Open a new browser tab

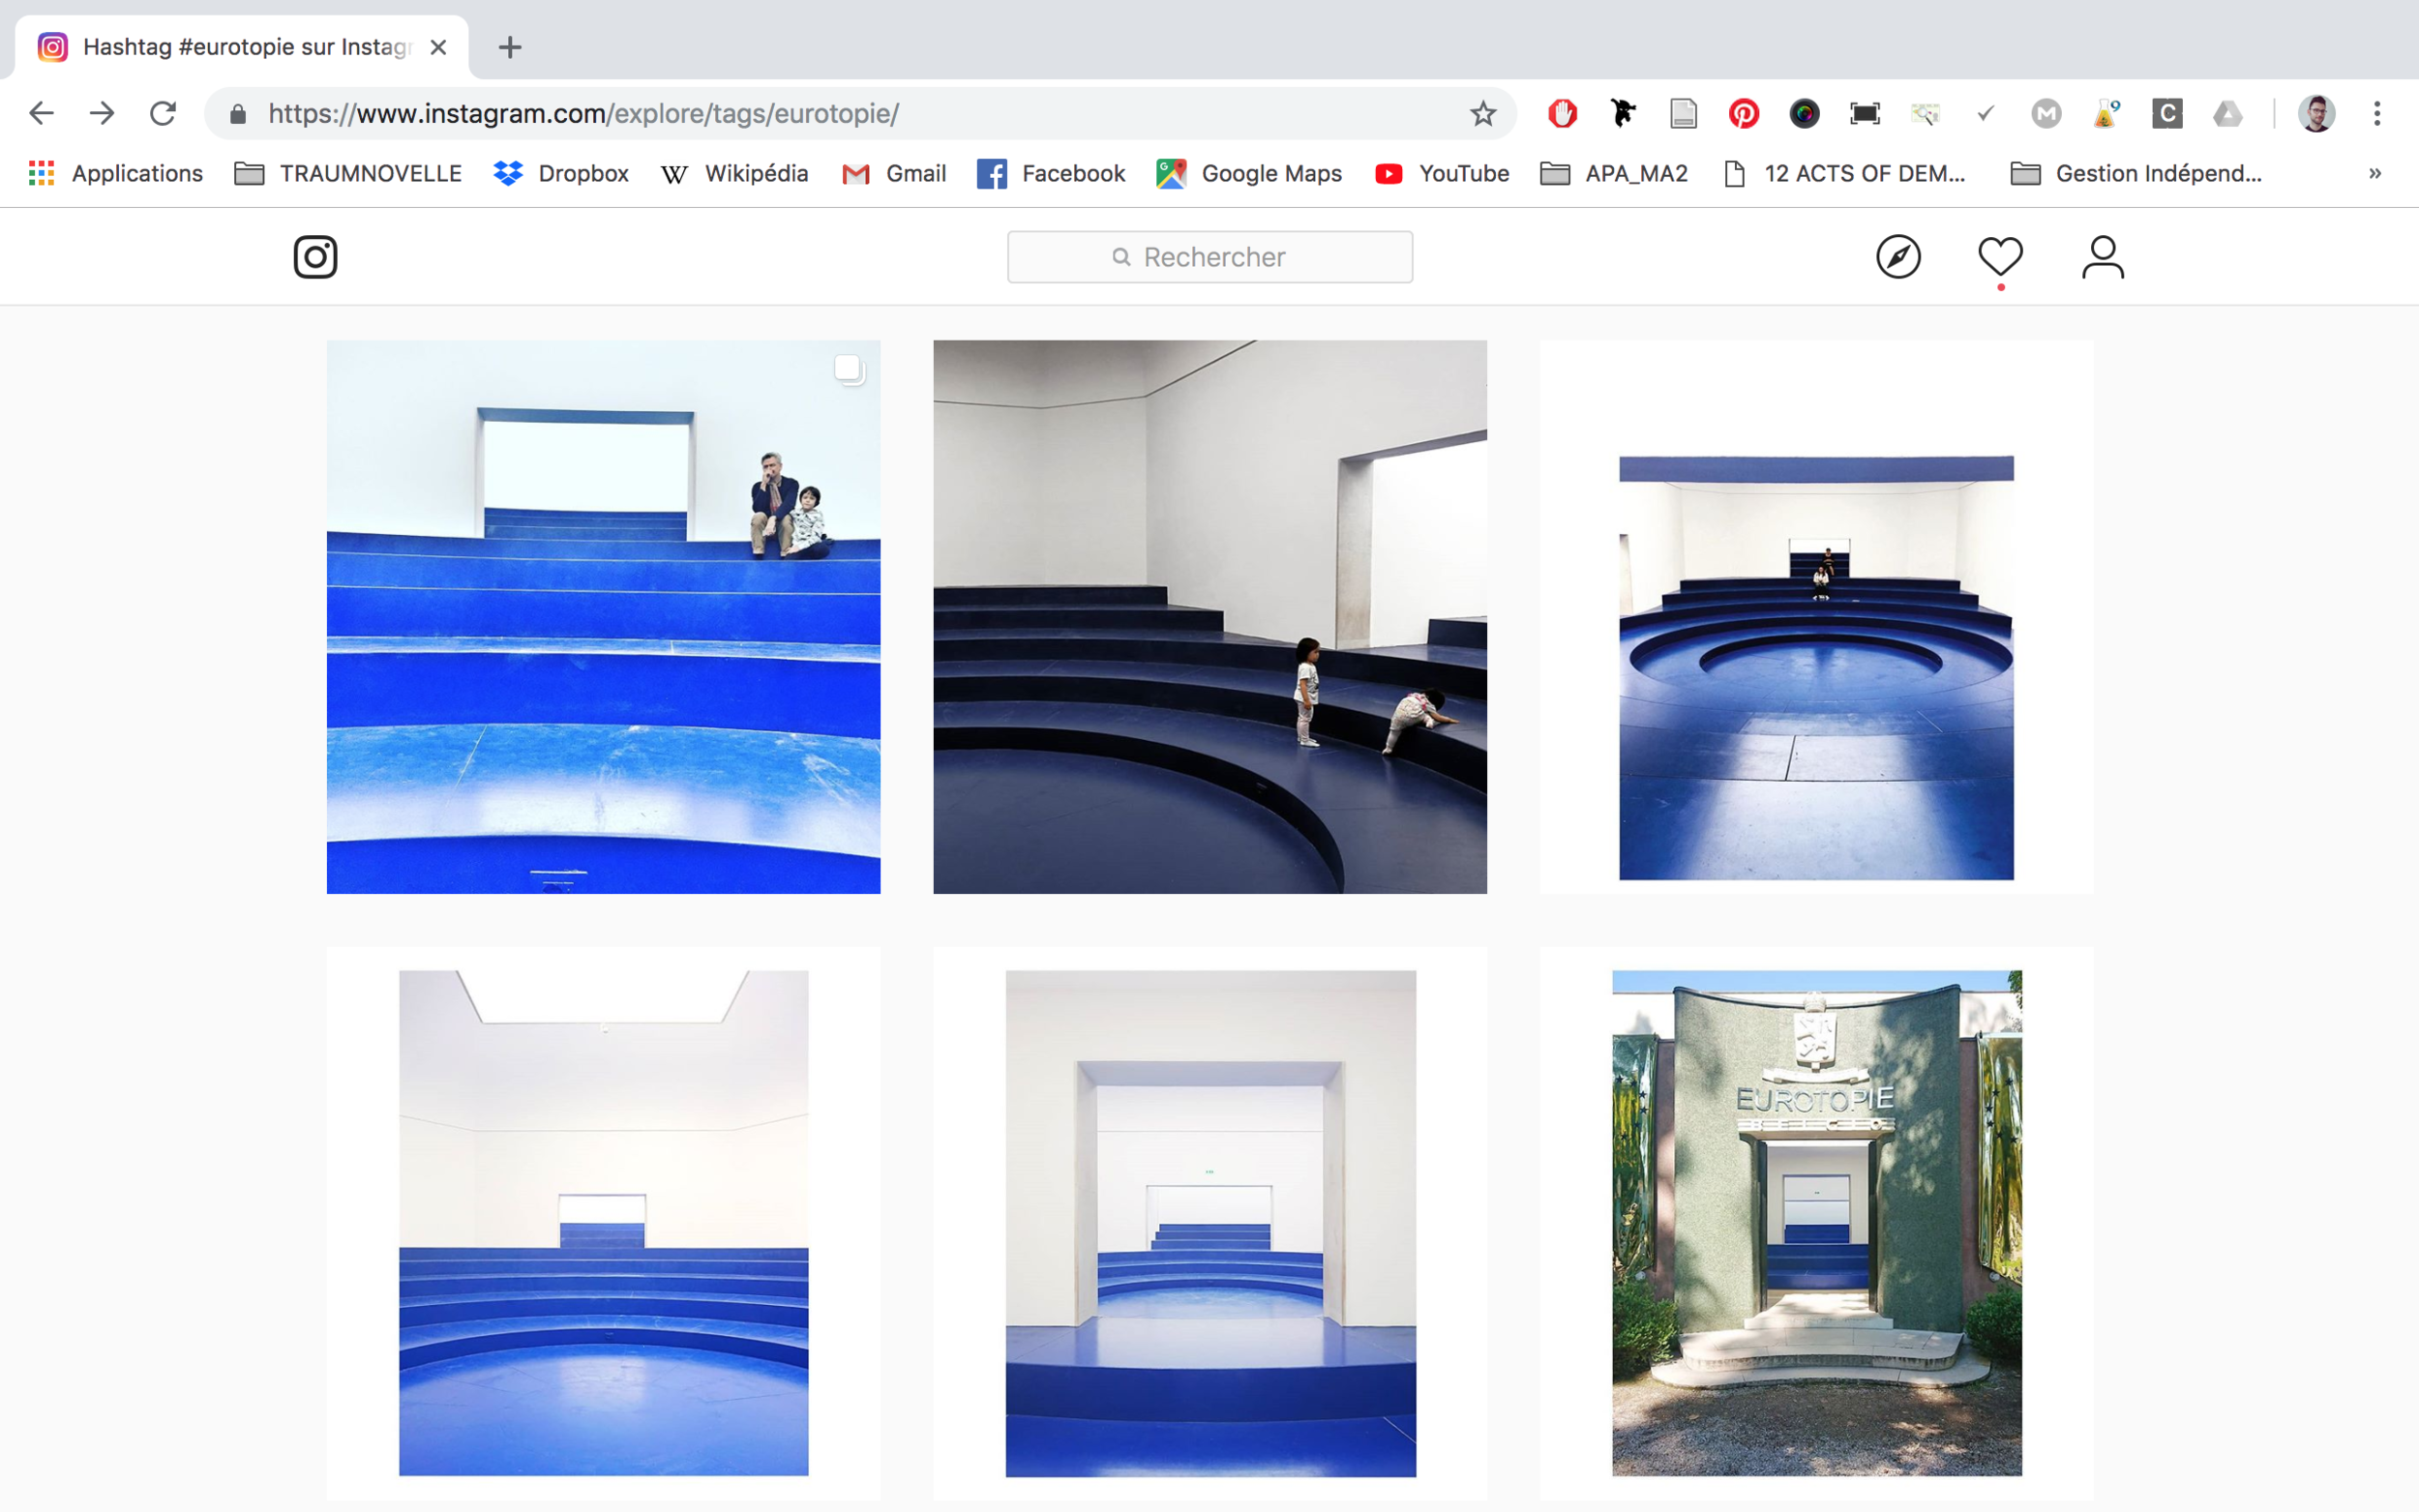510,47
